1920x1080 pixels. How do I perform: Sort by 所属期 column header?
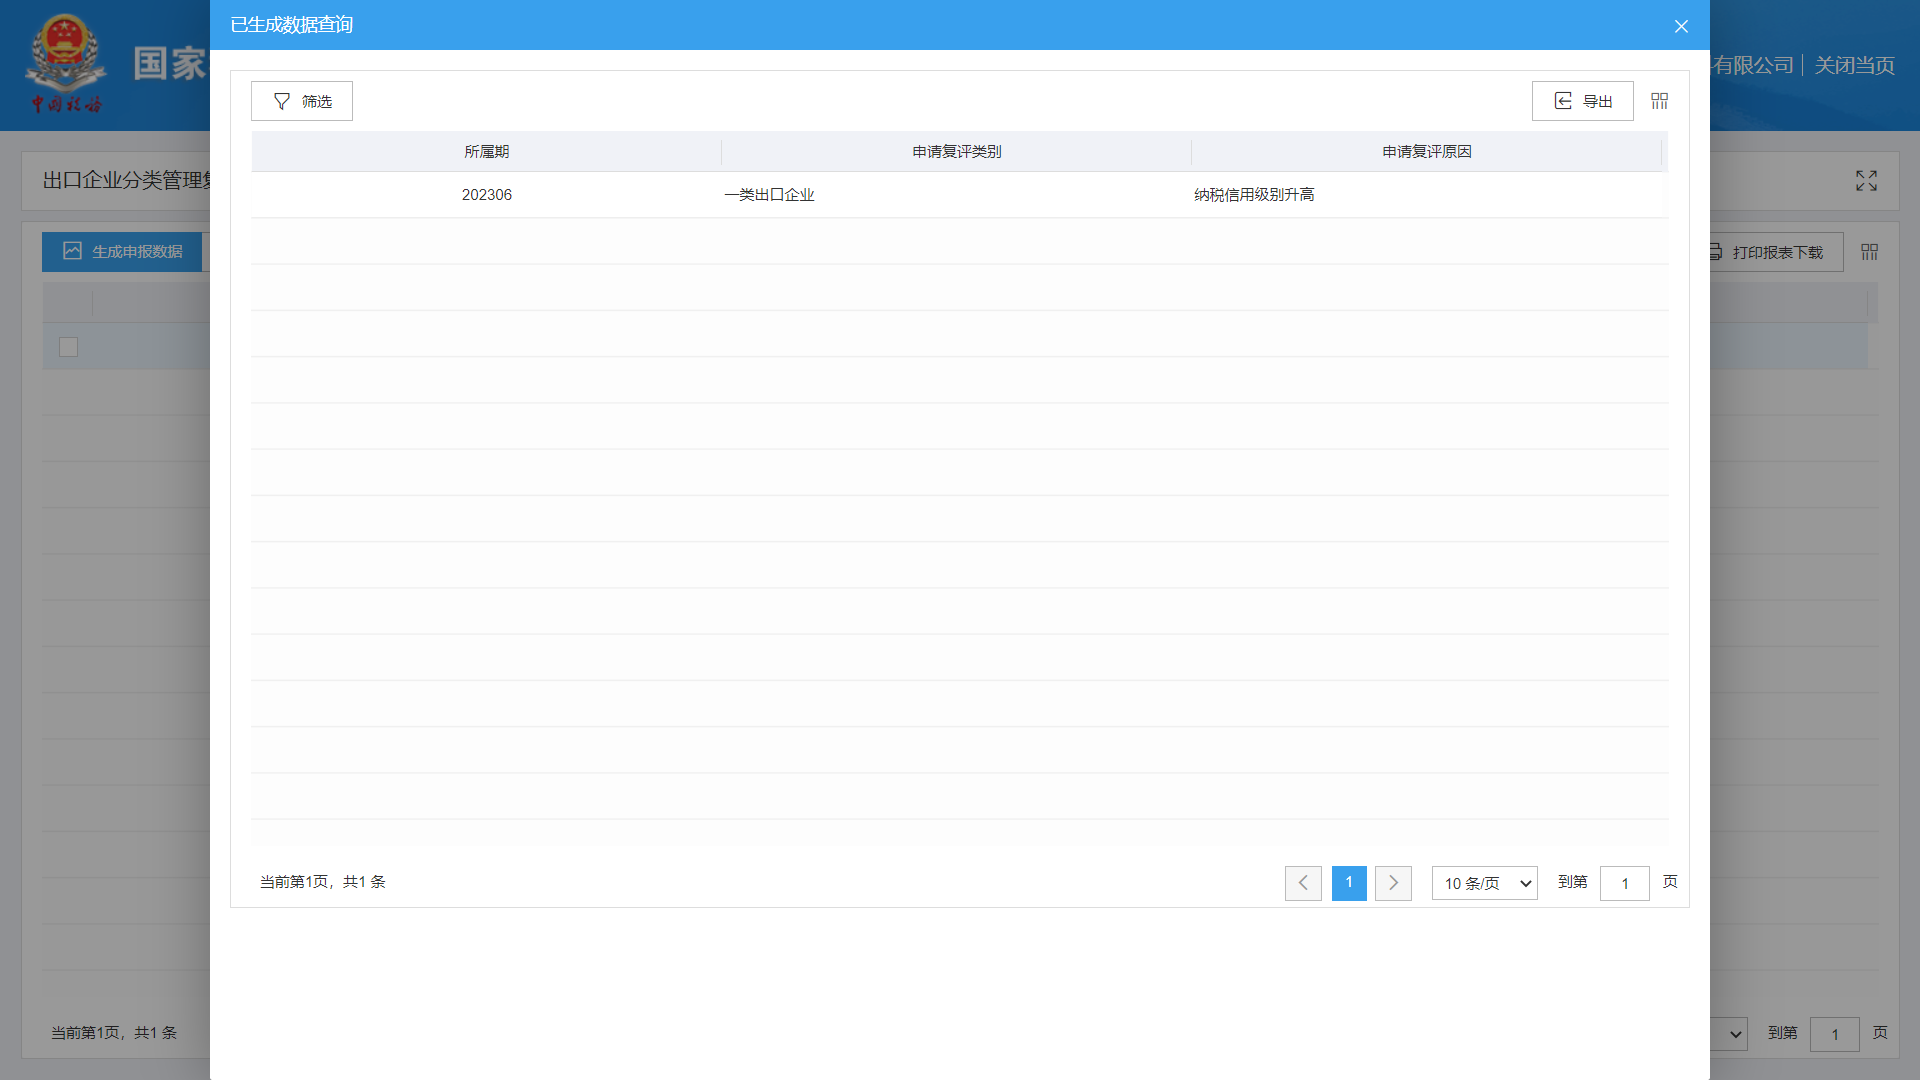[486, 152]
